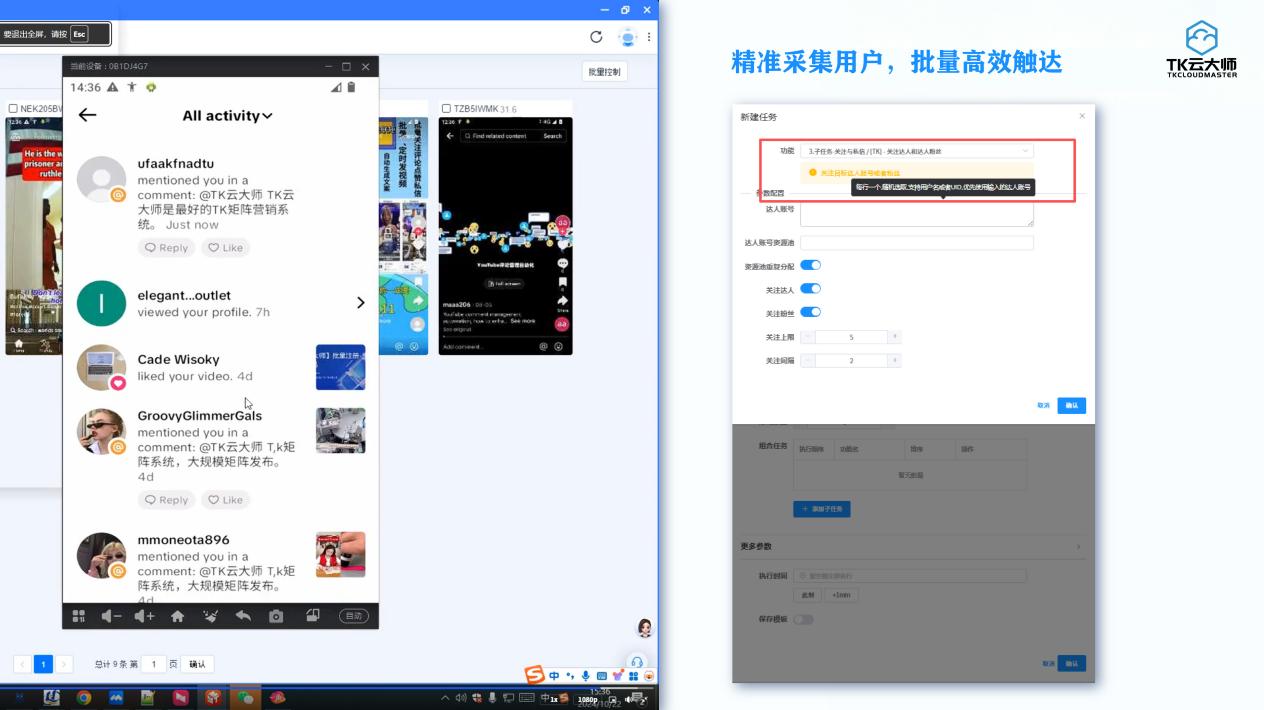
Task: Click the rotate screen icon on the control bar
Action: (x=312, y=615)
